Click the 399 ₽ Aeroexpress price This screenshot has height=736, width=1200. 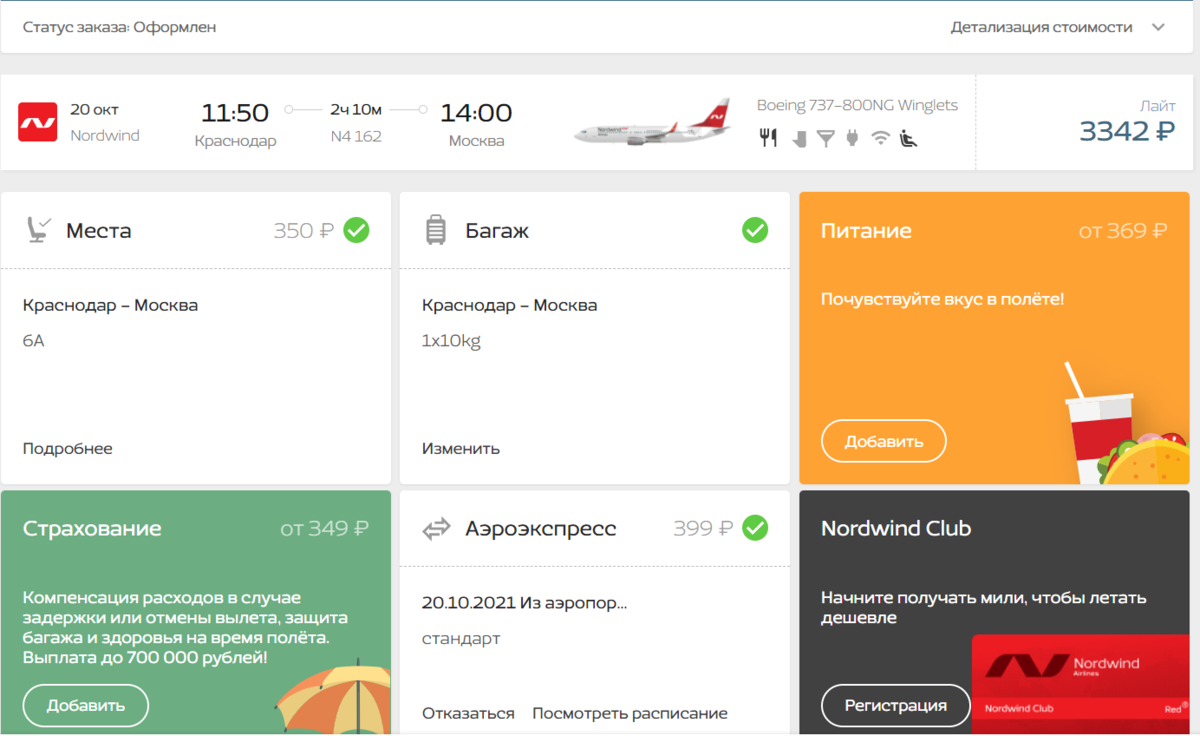click(x=703, y=528)
